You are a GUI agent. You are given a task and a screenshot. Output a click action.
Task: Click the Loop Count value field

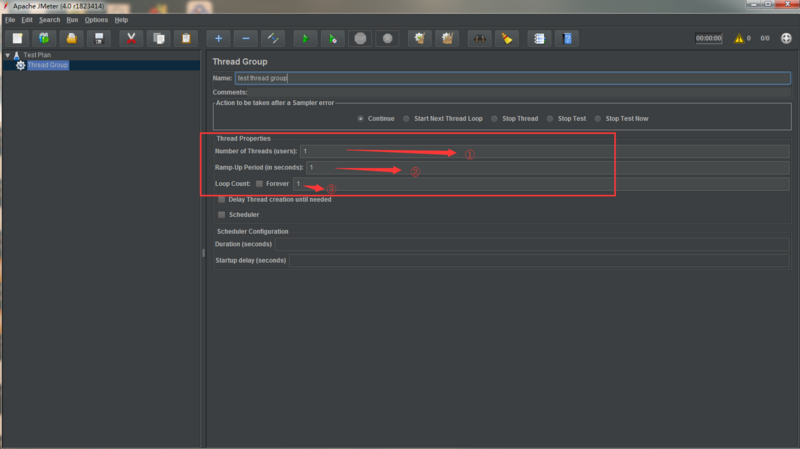pos(541,184)
